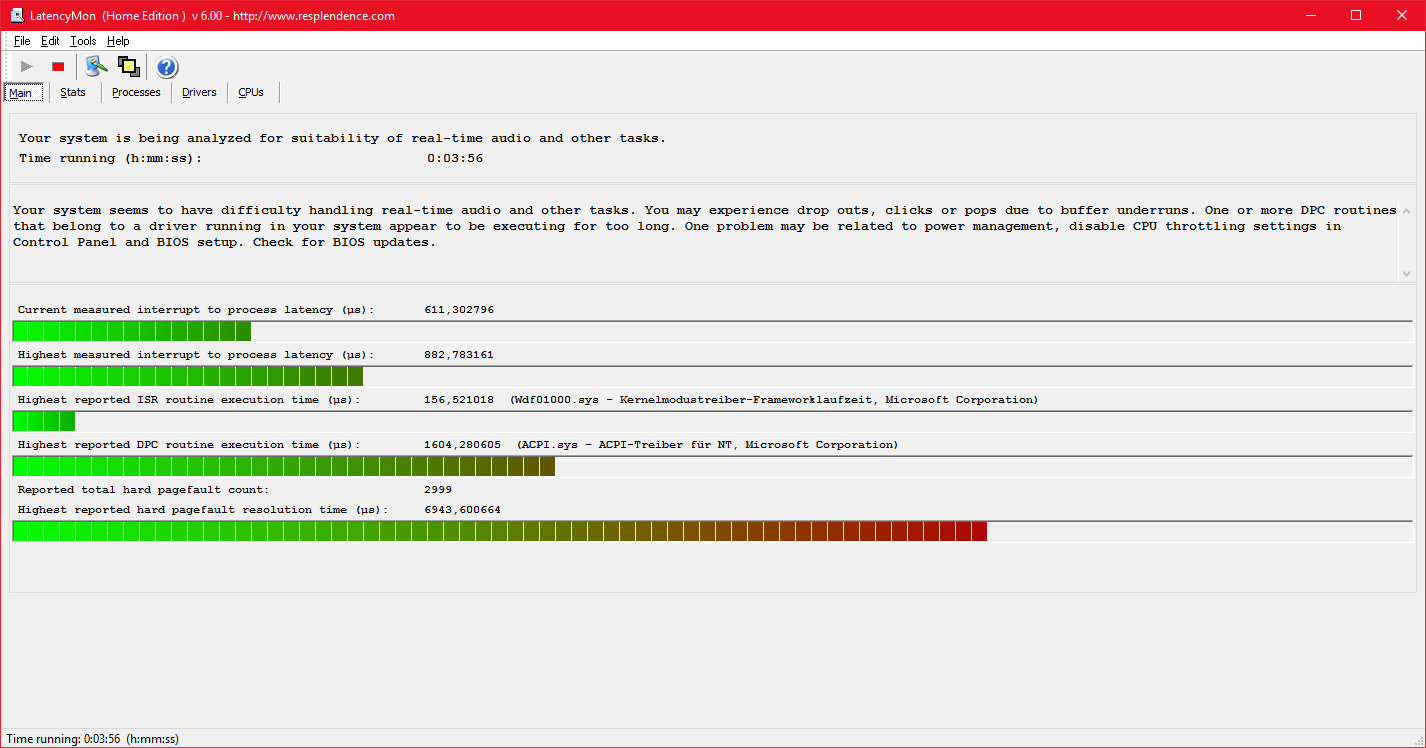This screenshot has height=748, width=1426.
Task: Open the Tools menu
Action: (x=83, y=41)
